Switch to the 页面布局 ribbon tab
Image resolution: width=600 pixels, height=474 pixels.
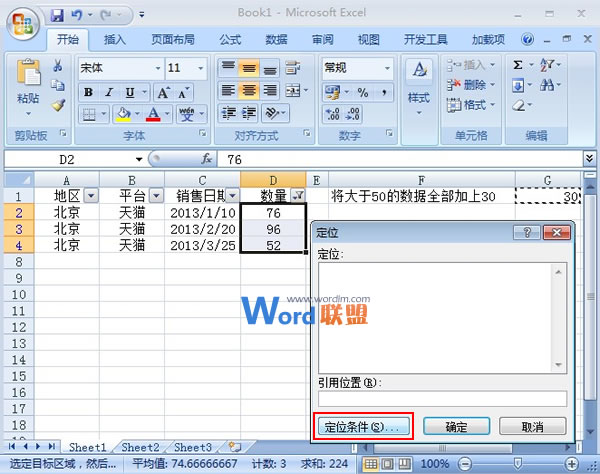pyautogui.click(x=173, y=39)
